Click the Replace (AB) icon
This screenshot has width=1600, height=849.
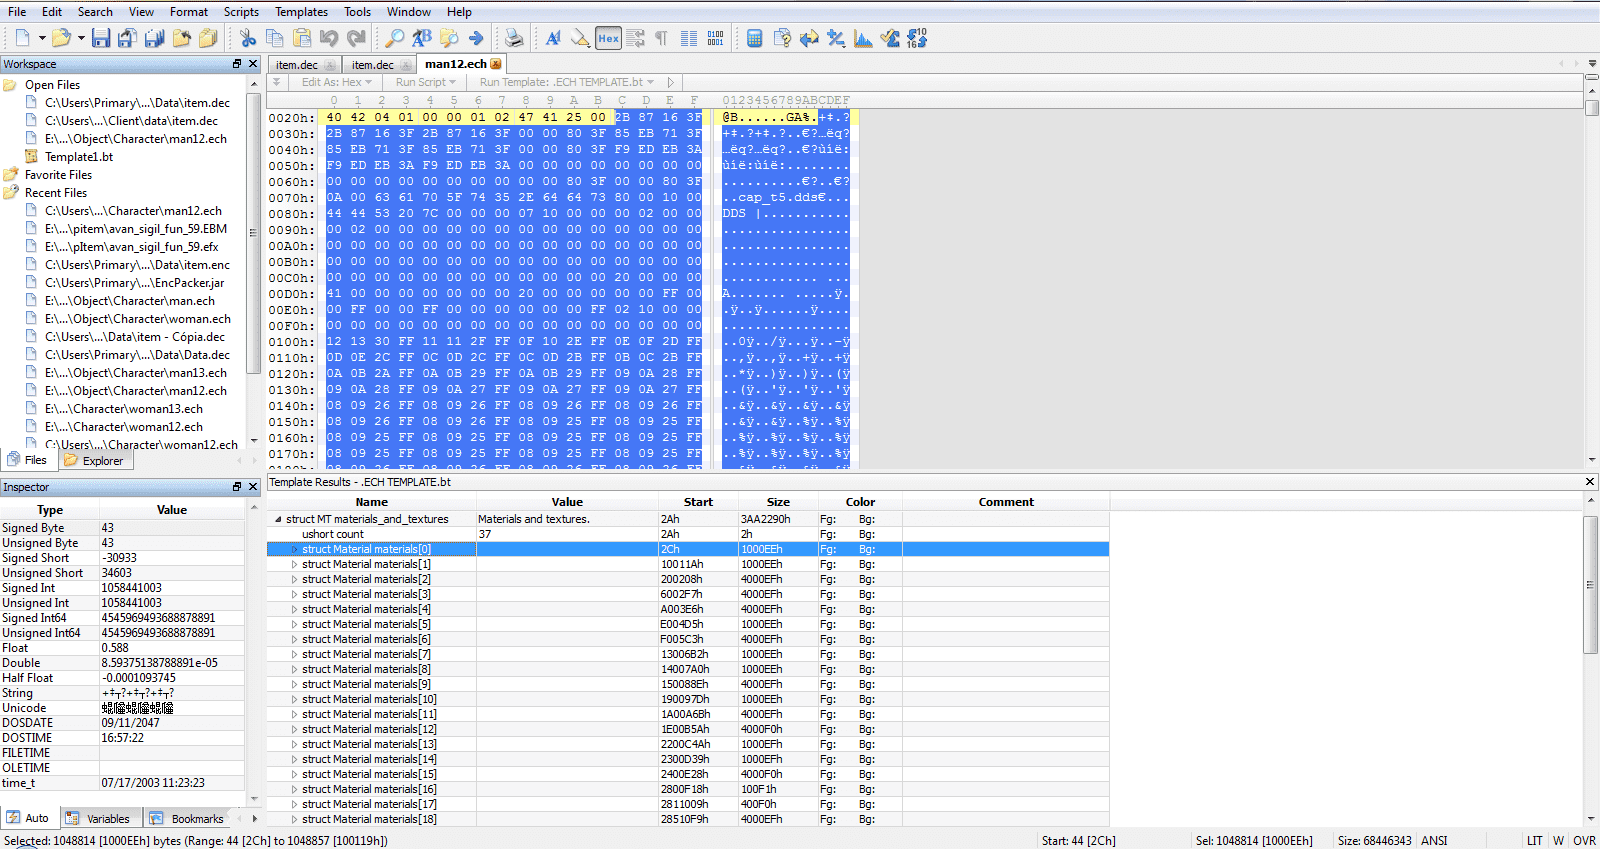point(422,38)
